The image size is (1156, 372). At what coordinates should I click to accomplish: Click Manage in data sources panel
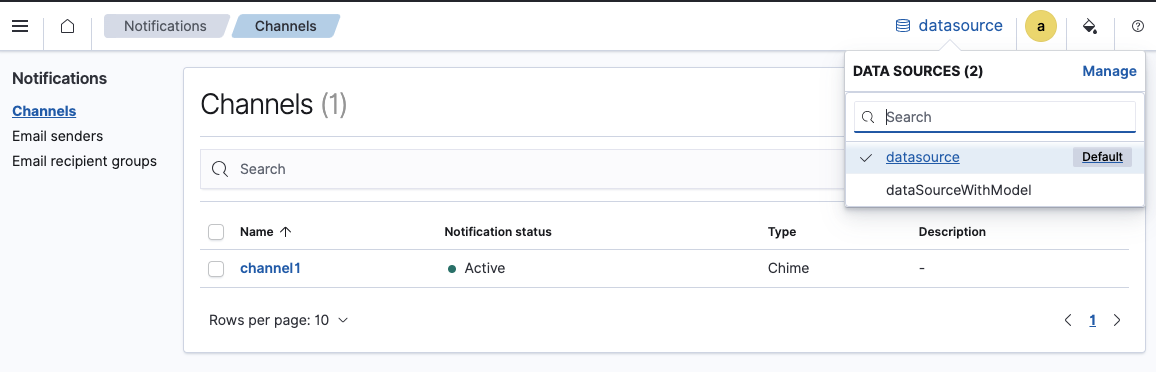[1109, 71]
